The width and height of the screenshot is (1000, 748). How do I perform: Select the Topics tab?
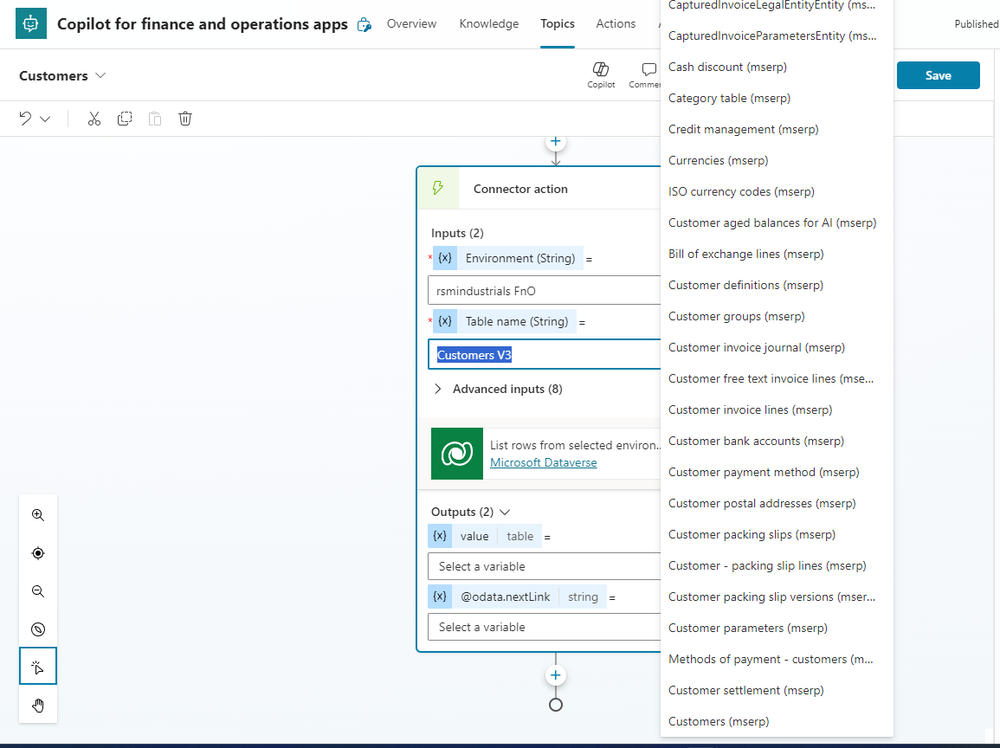coord(557,24)
